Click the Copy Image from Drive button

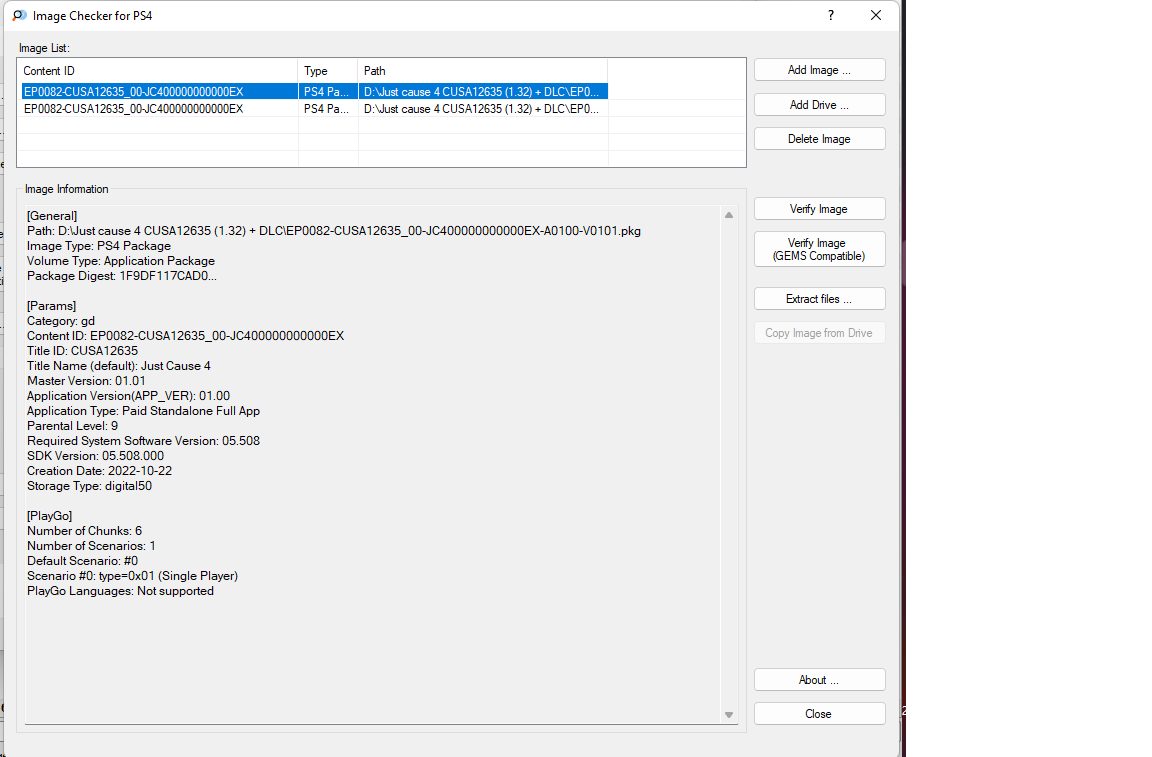[x=819, y=333]
